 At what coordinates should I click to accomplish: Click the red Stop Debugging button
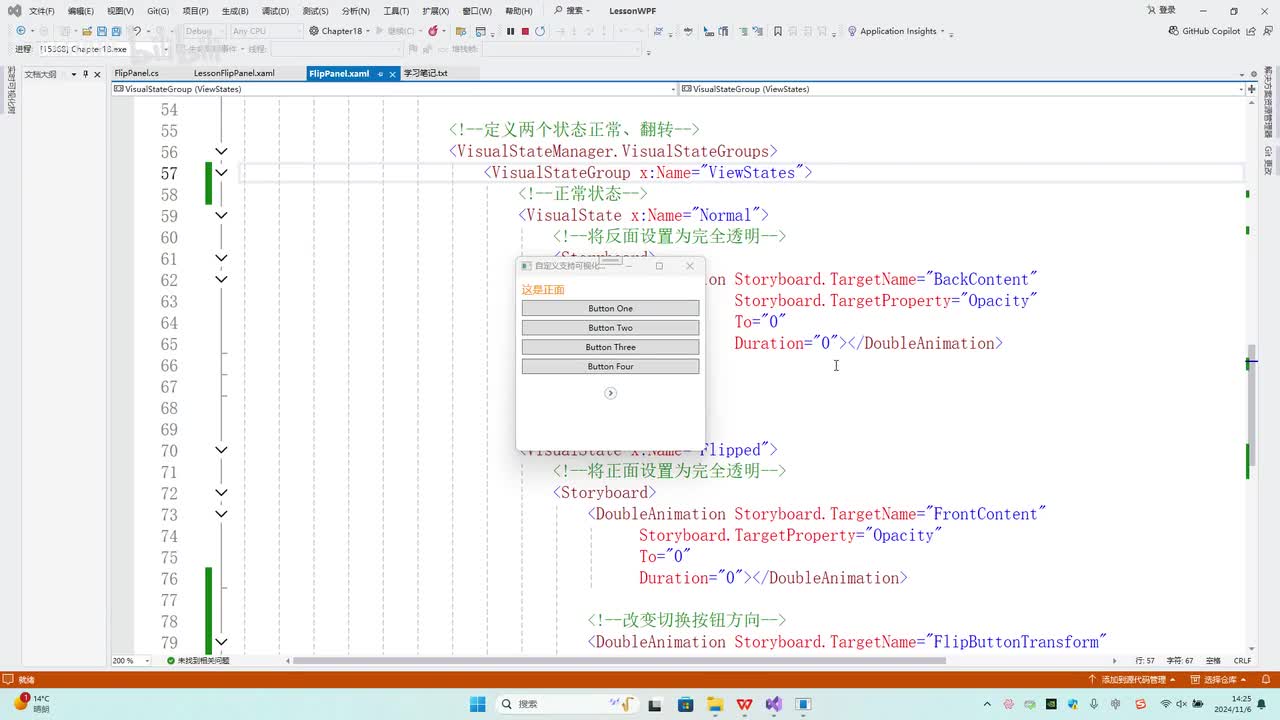coord(525,31)
